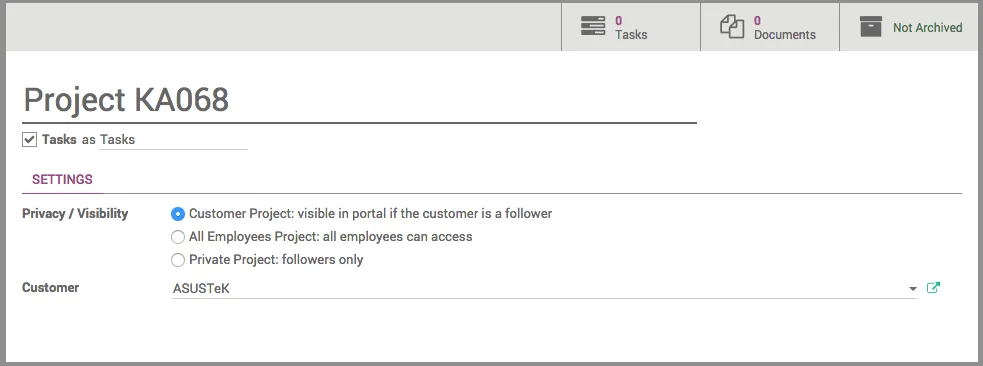The width and height of the screenshot is (983, 366).
Task: Switch to the SETTINGS tab
Action: click(x=62, y=179)
